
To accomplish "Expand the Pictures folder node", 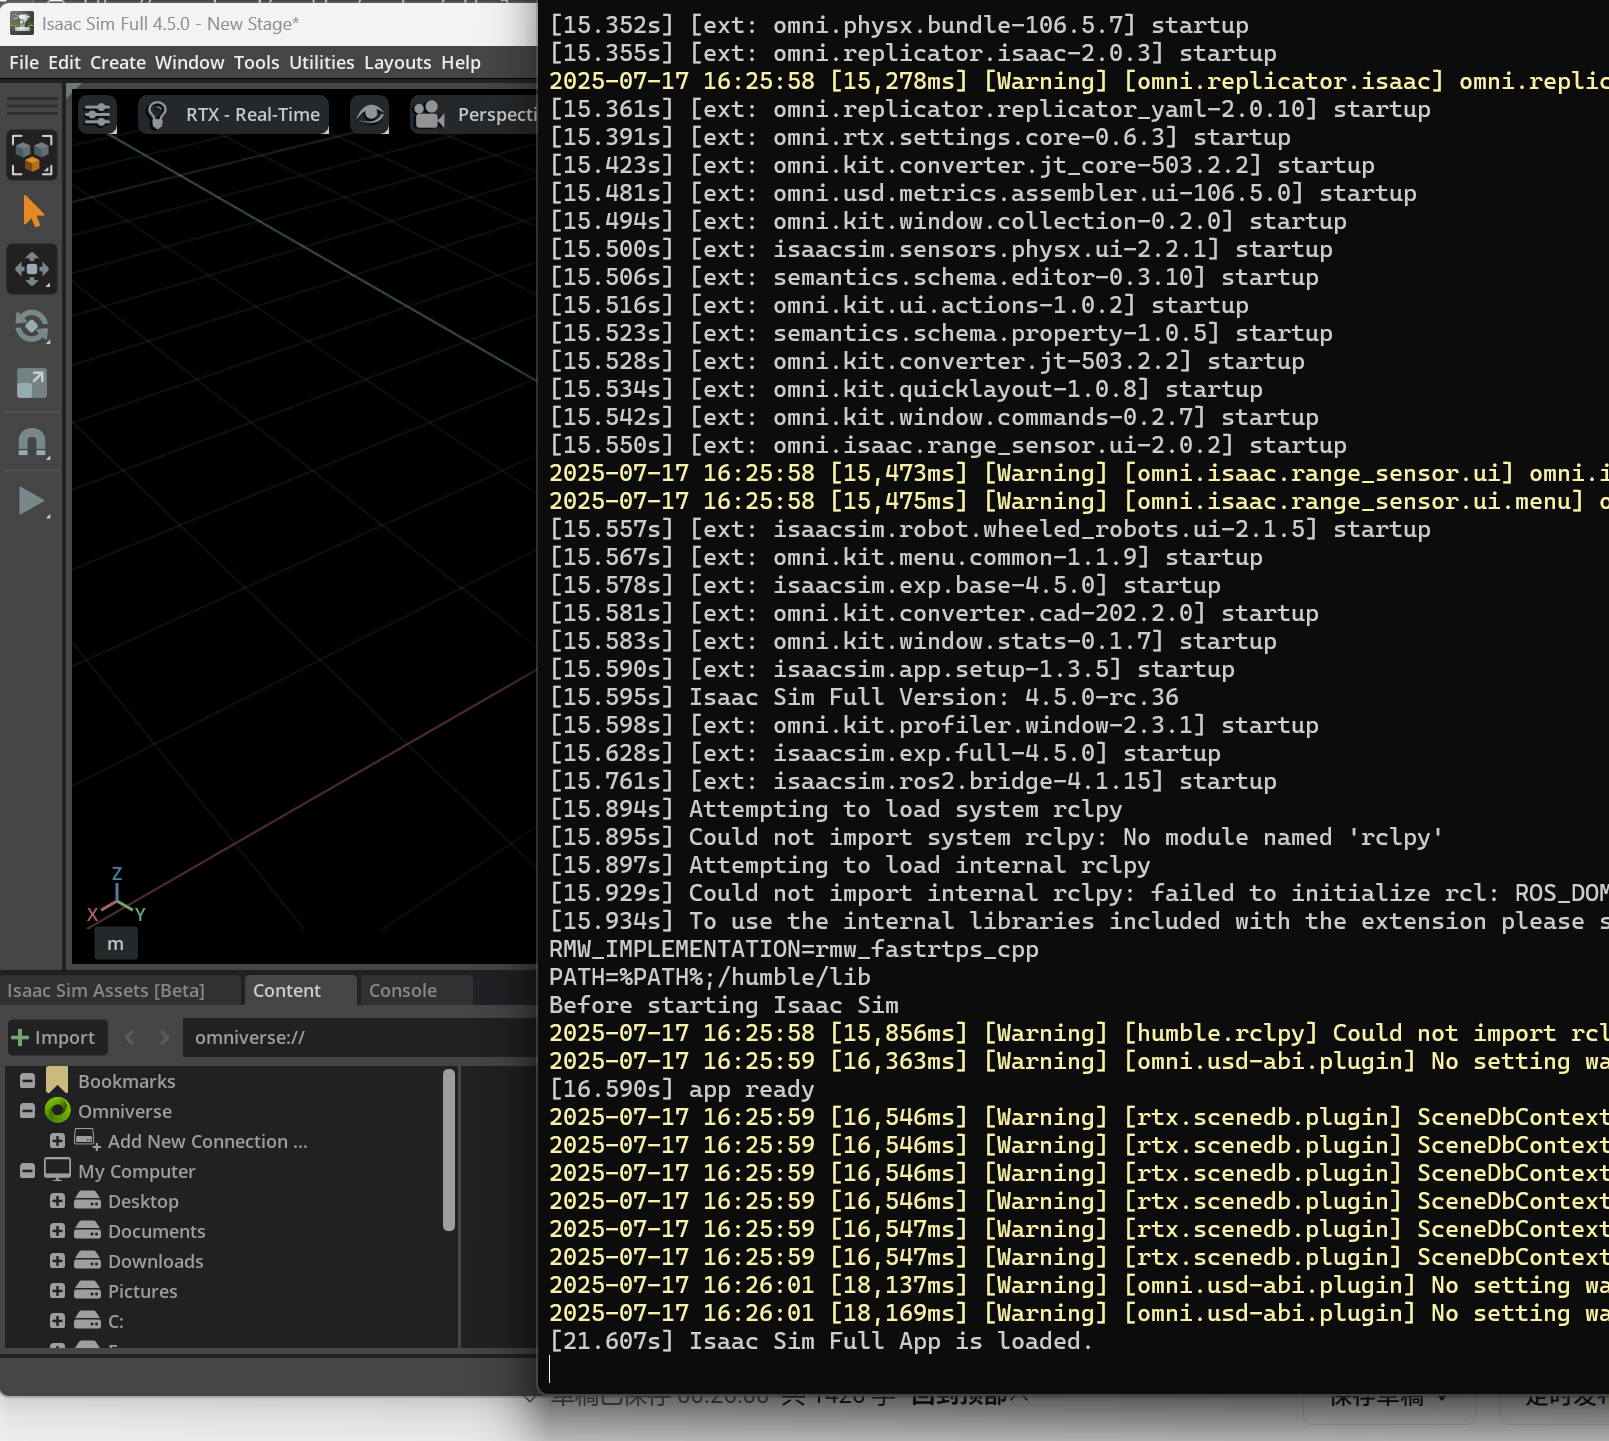I will point(58,1290).
